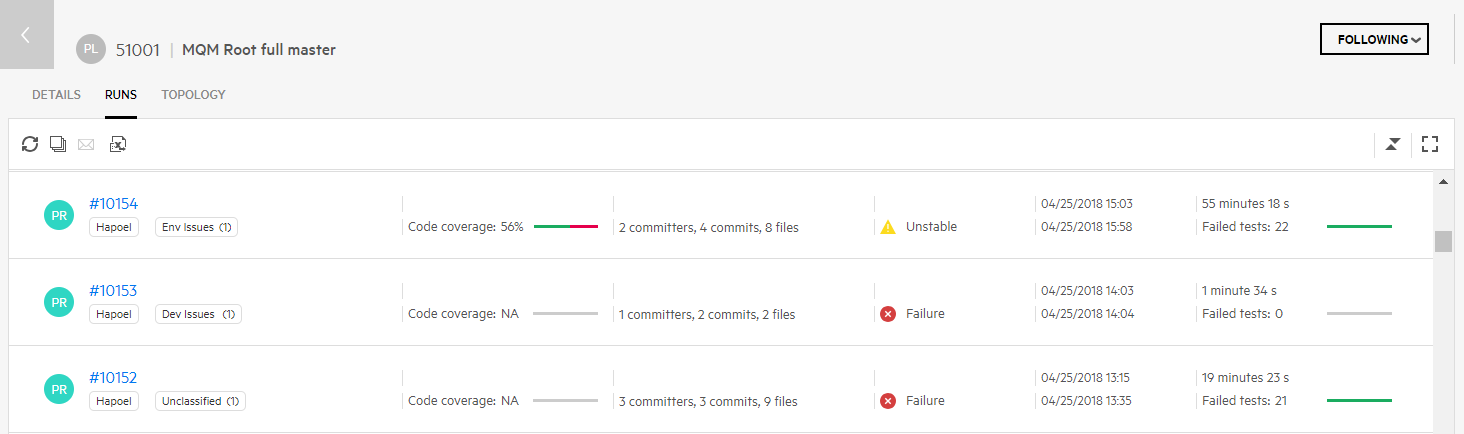
Task: Click the Unstable warning icon for run #10154
Action: tap(887, 227)
